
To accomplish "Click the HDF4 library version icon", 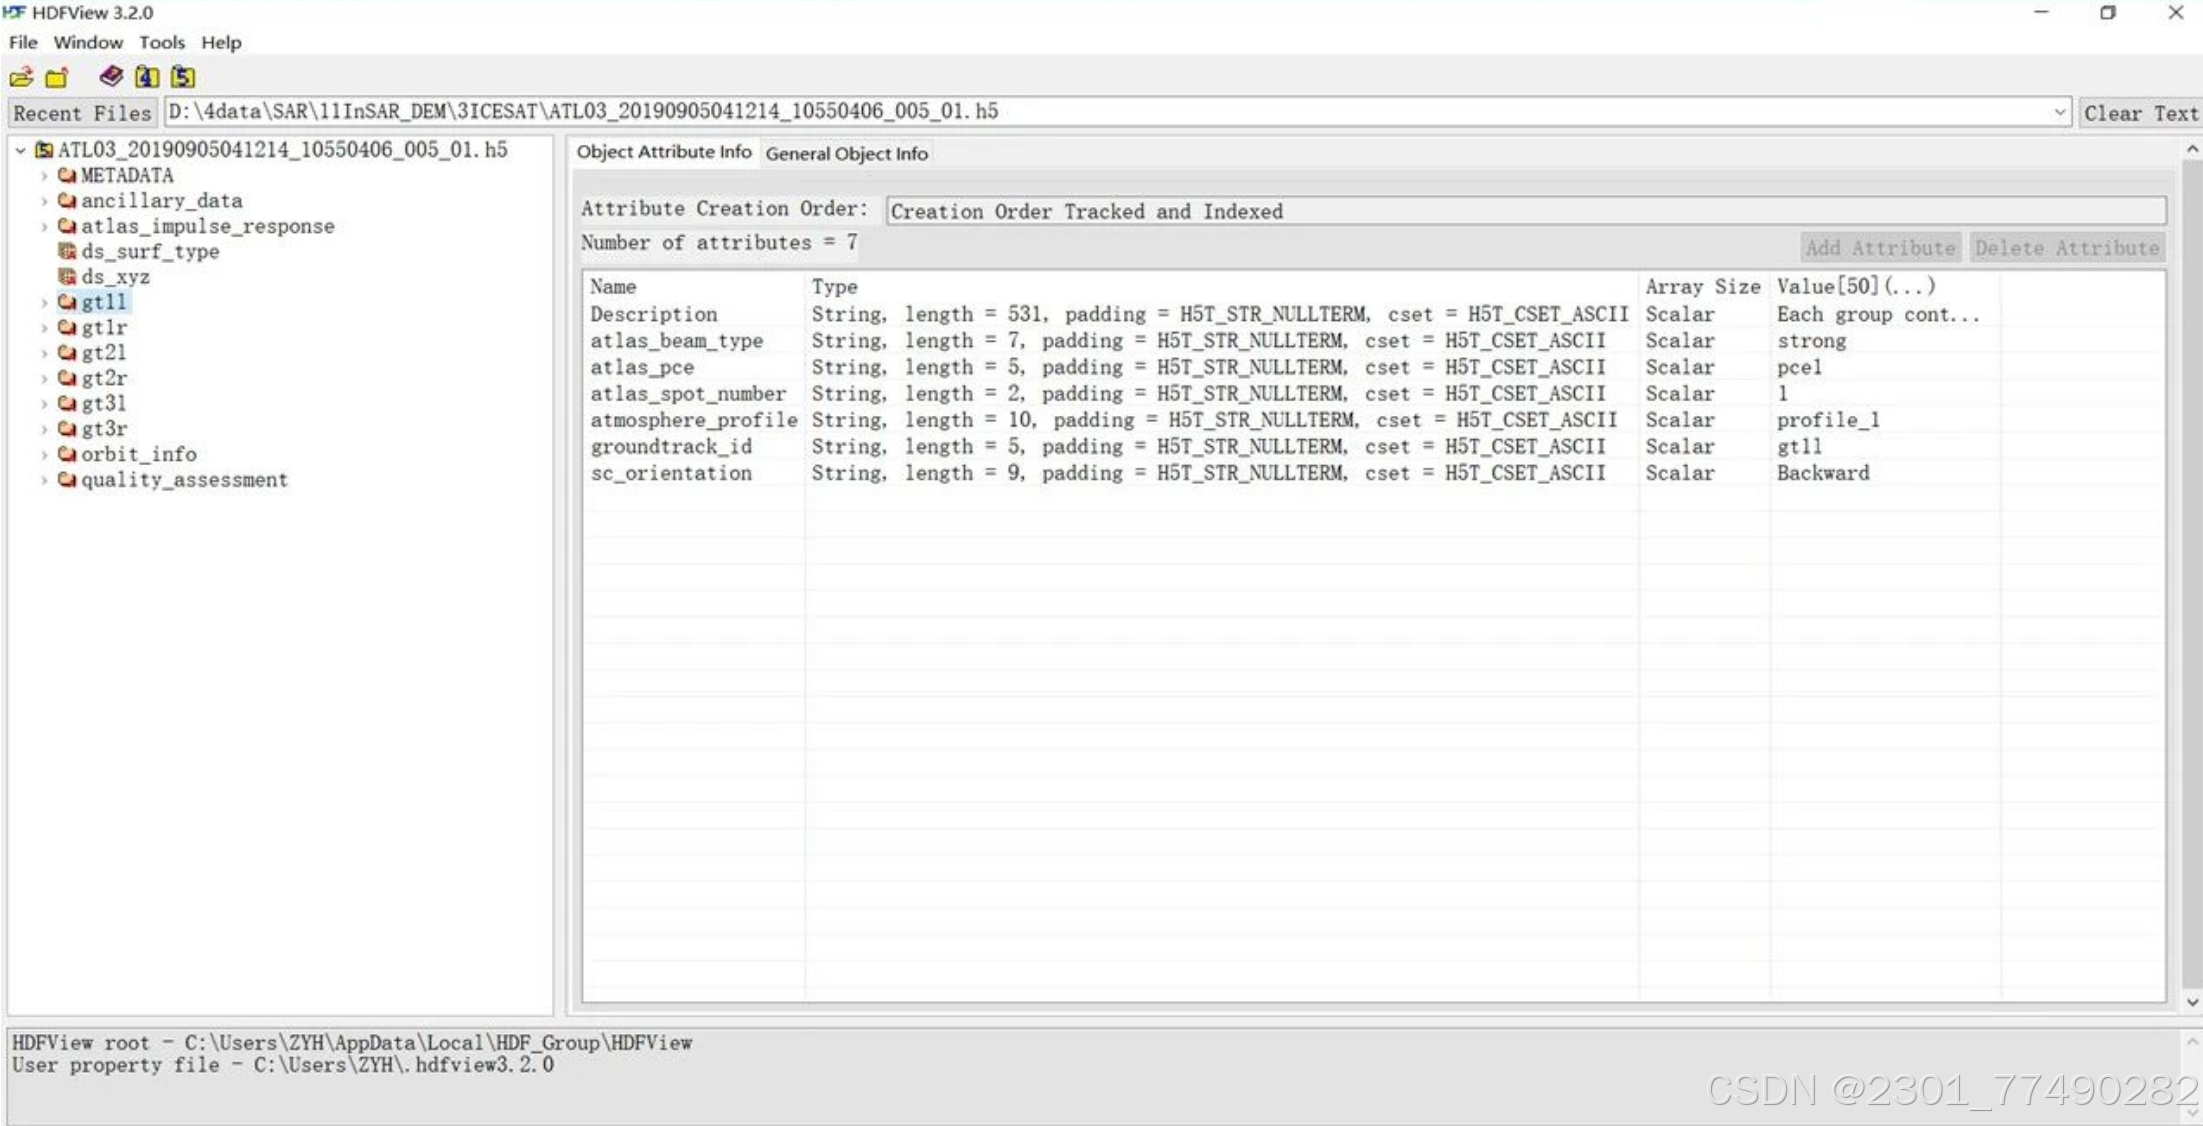I will coord(147,76).
